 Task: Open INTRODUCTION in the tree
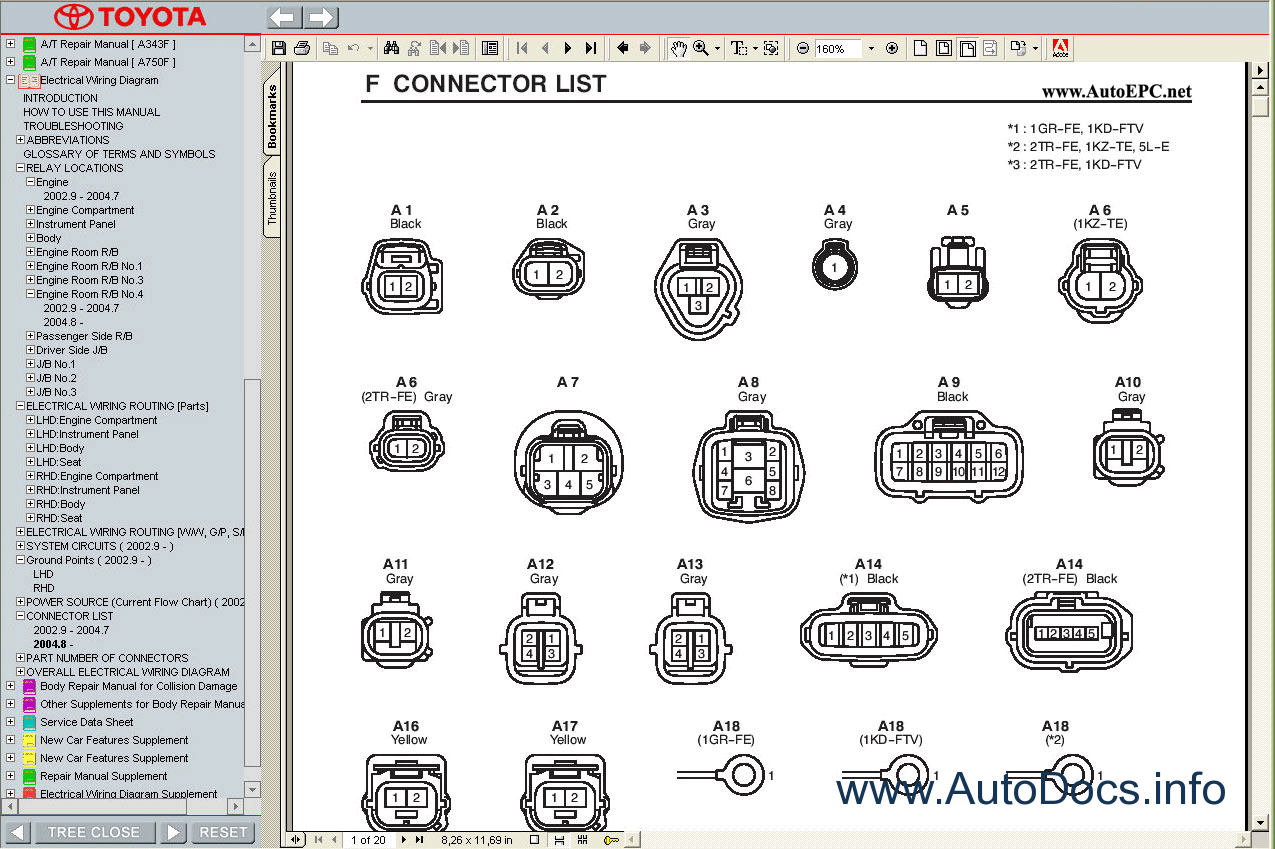pos(60,98)
